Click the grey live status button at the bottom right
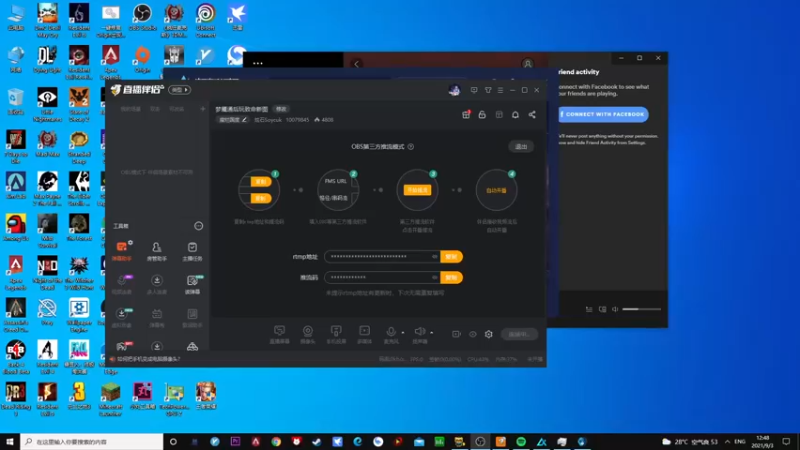The height and width of the screenshot is (450, 800). click(x=519, y=334)
